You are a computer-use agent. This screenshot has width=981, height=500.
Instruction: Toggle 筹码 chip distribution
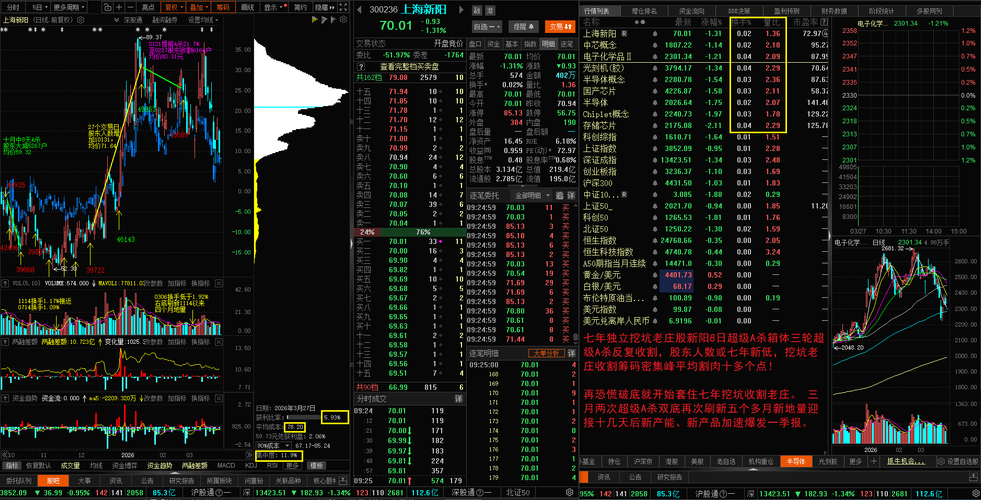223,7
